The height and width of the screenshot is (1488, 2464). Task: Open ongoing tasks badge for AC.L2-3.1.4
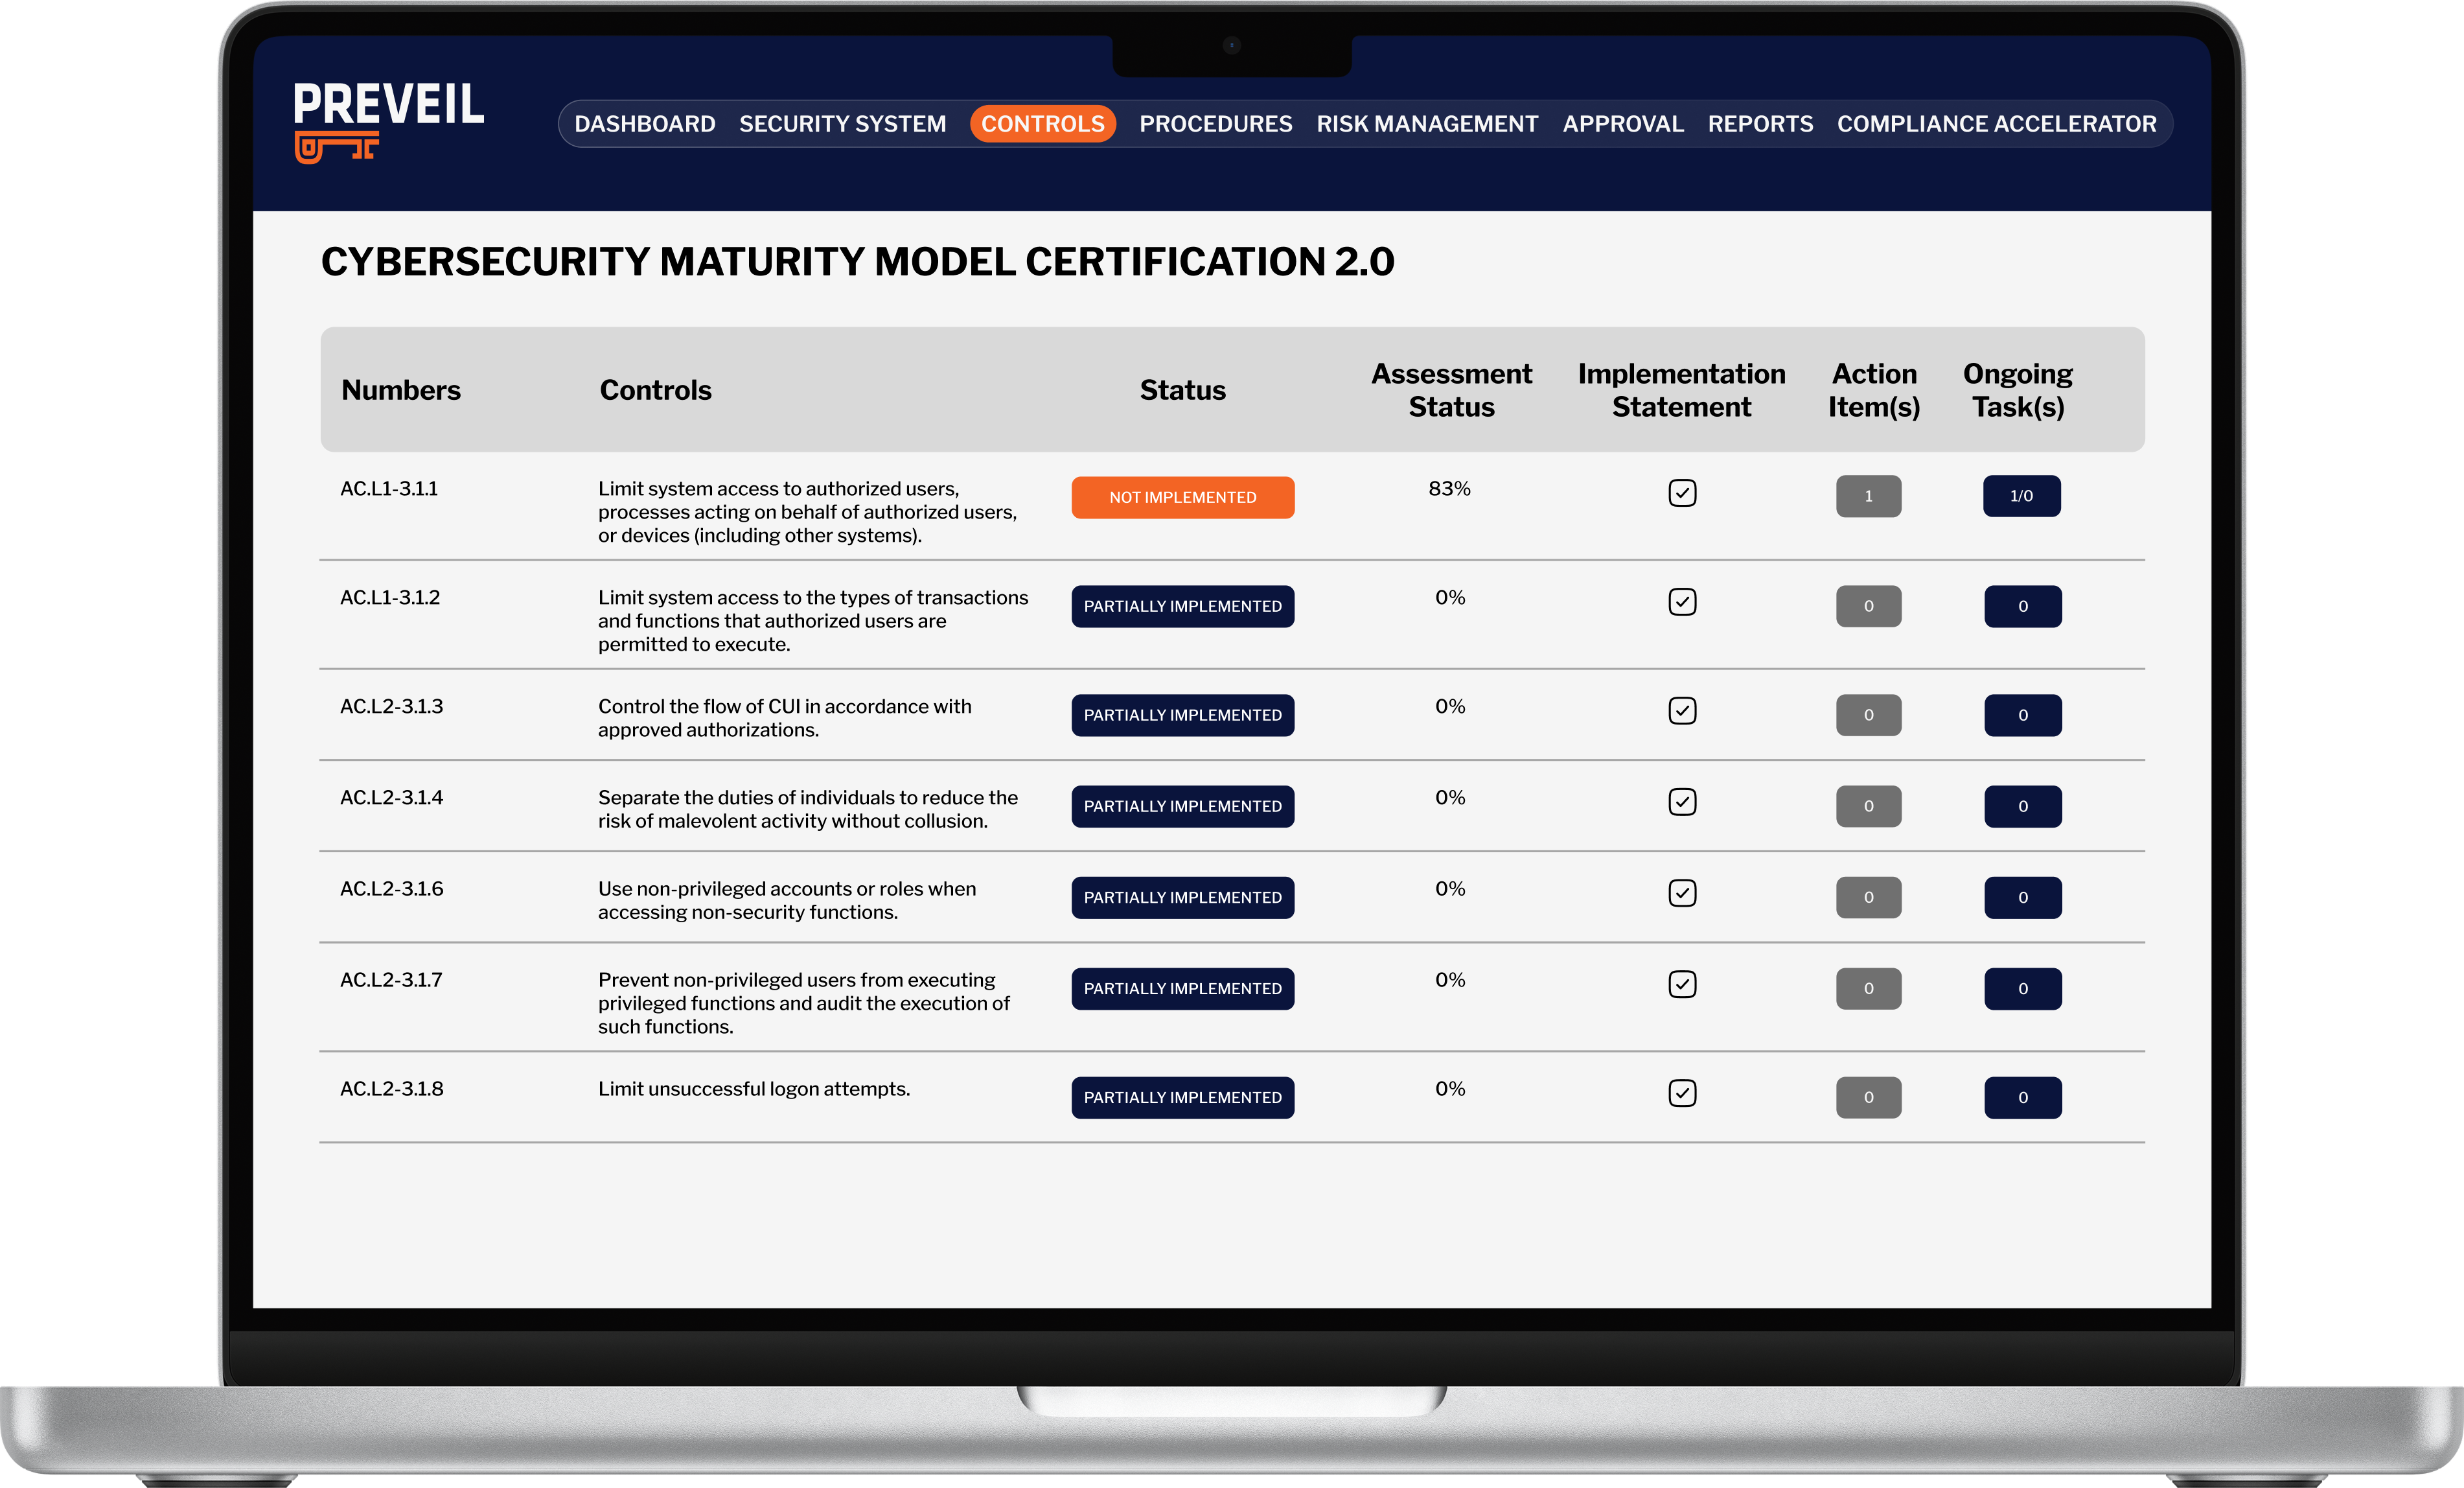tap(2023, 806)
